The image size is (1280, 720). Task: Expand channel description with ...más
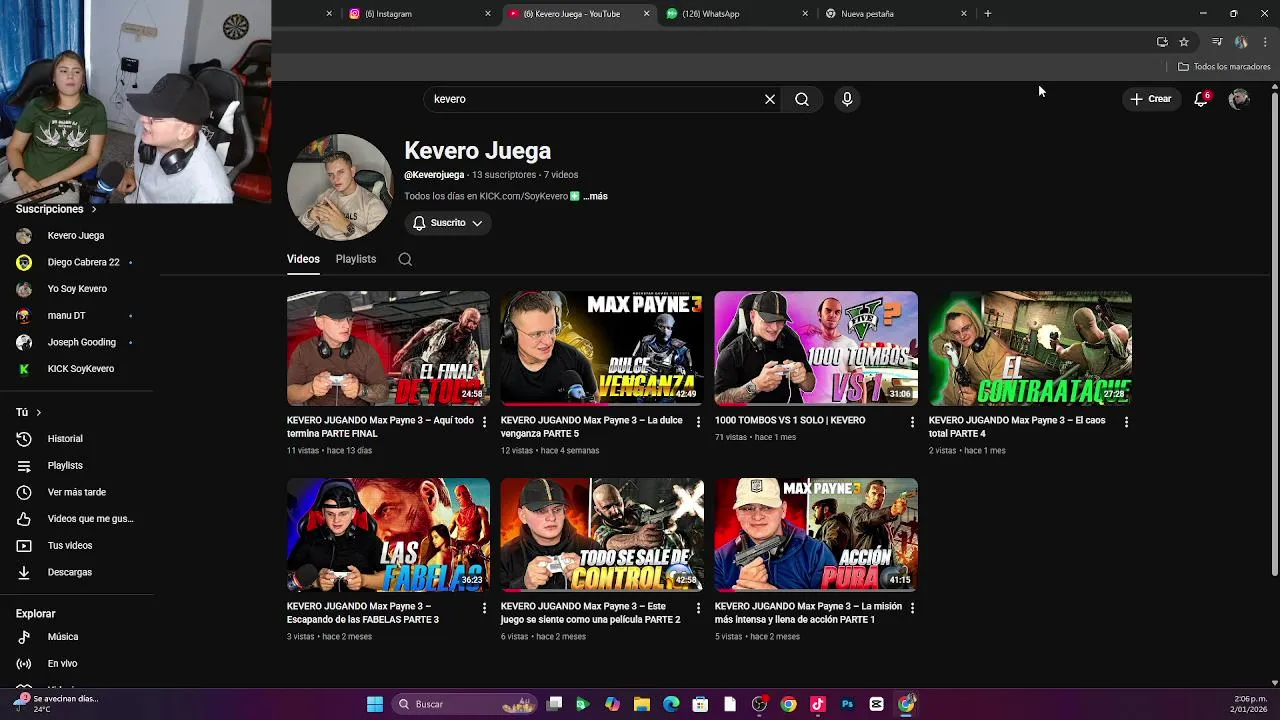596,197
